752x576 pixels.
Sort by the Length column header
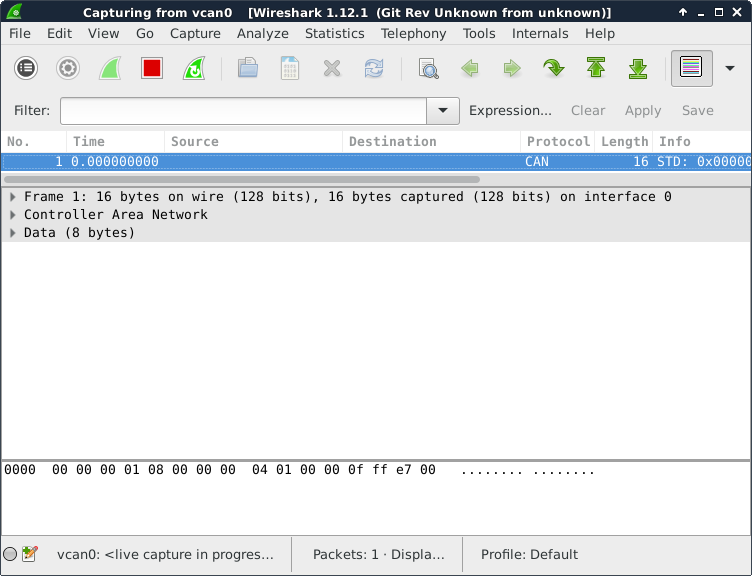point(624,141)
